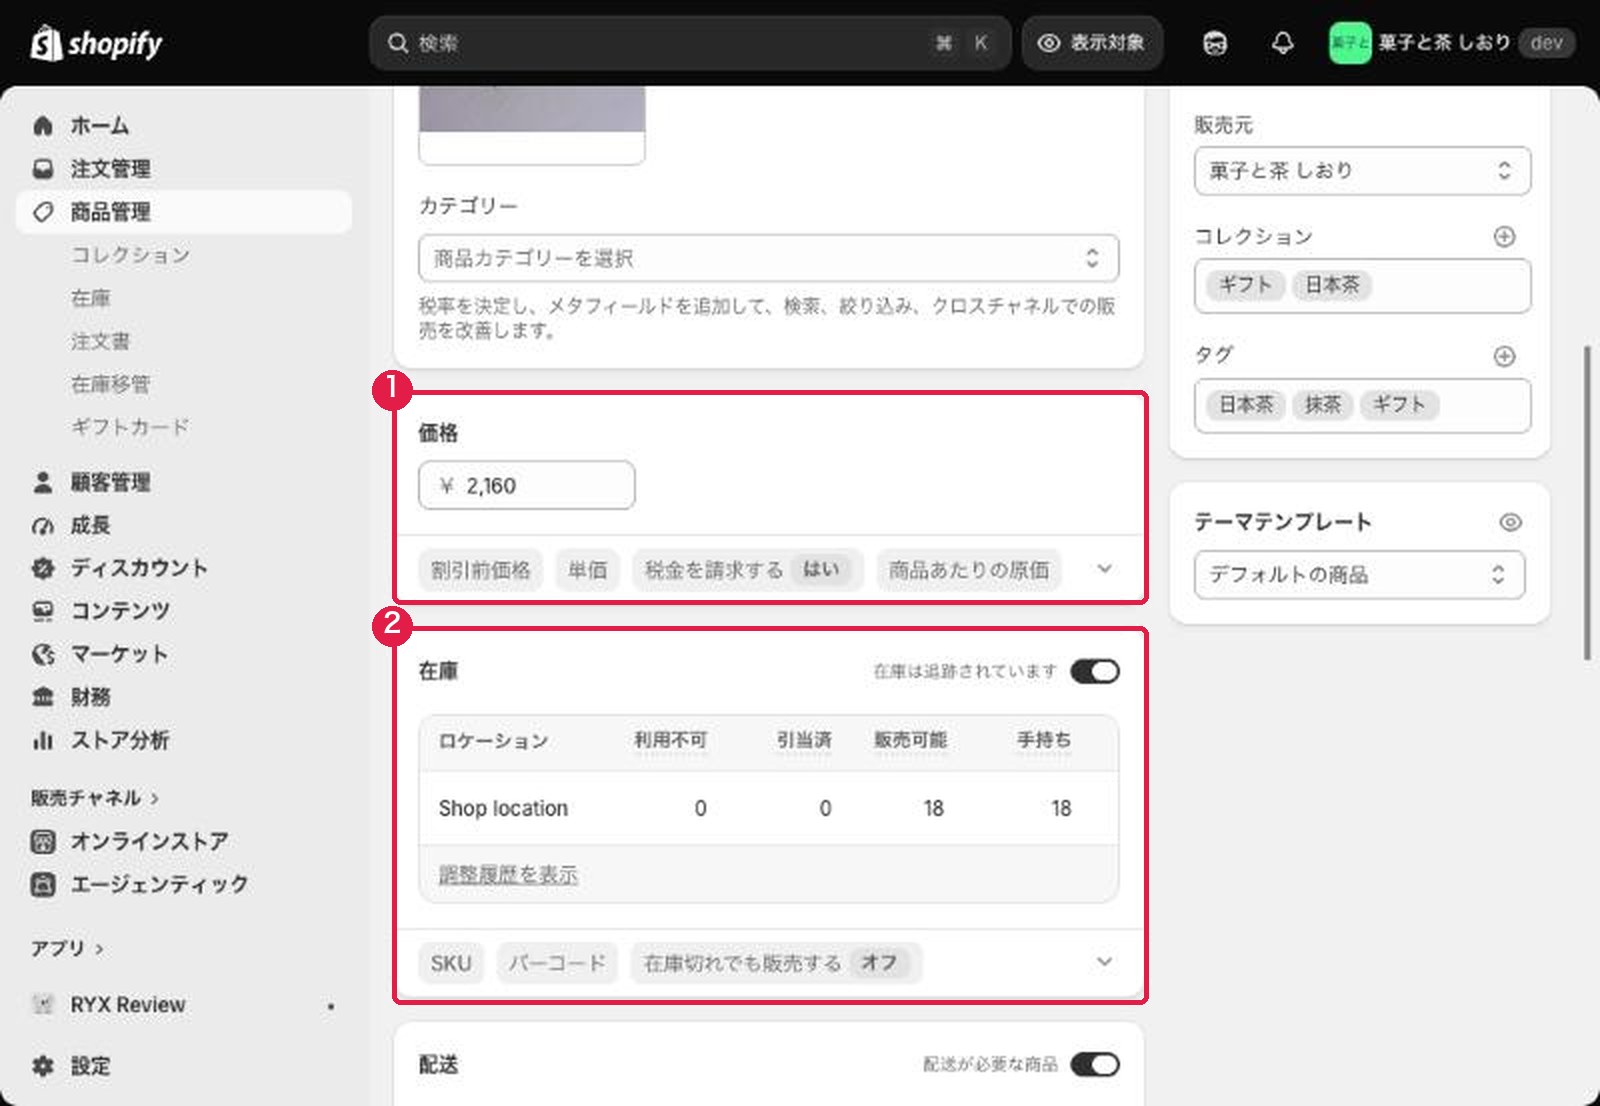Open 商品カテゴリーを選択 dropdown
Screen dimensions: 1600x1106
pyautogui.click(x=768, y=258)
